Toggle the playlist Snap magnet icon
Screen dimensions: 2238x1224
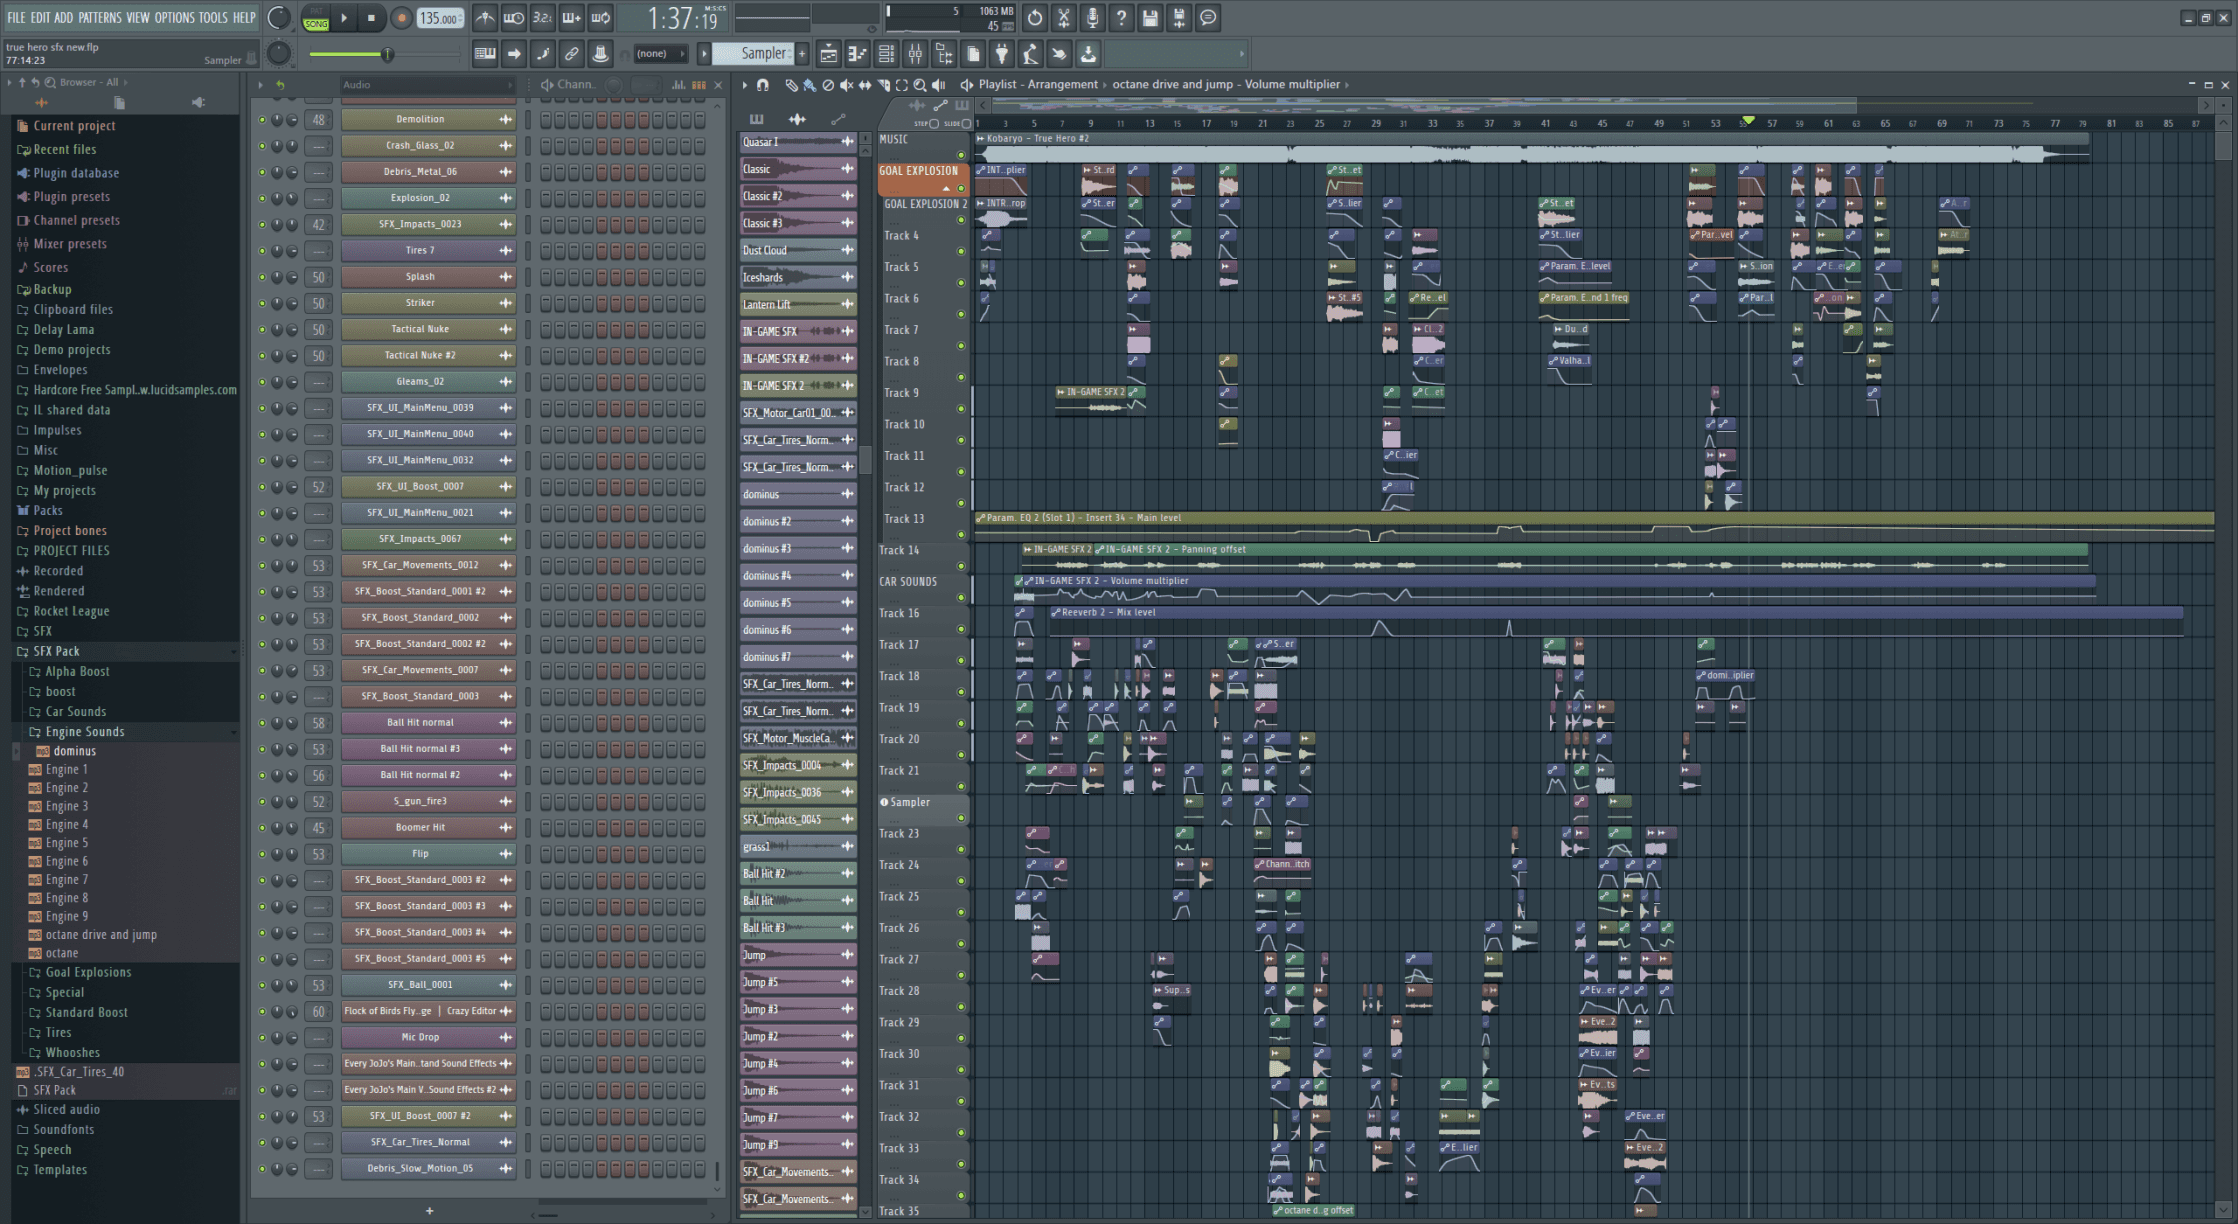click(x=763, y=85)
